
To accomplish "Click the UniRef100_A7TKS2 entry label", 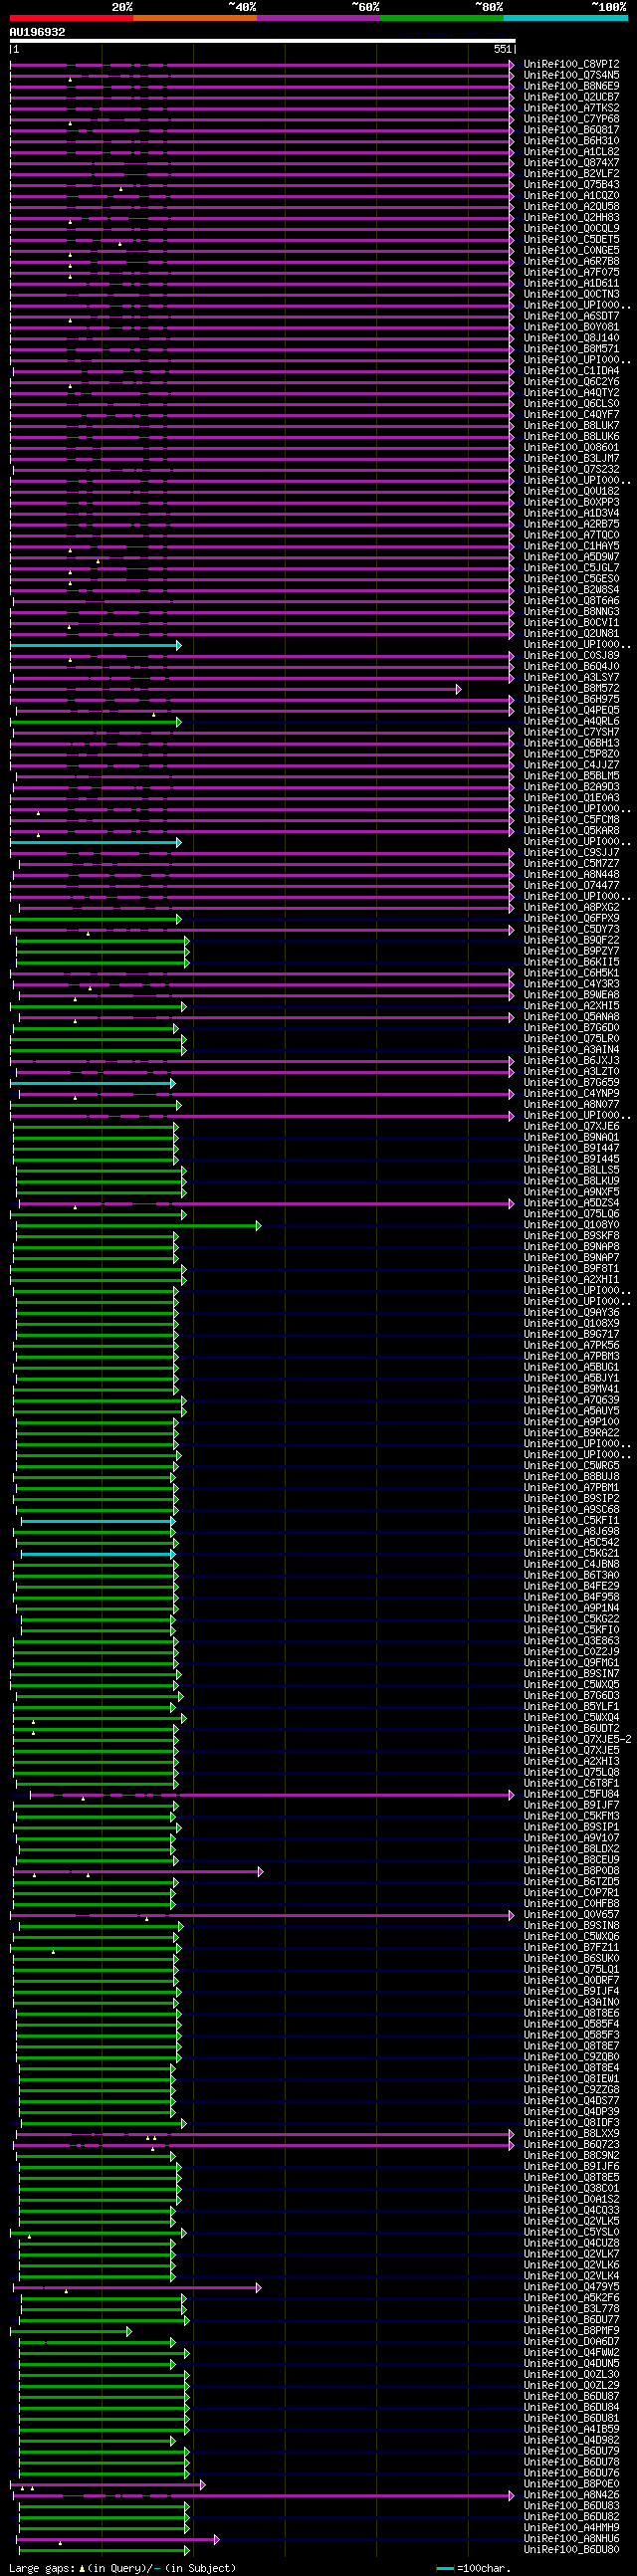I will click(571, 108).
